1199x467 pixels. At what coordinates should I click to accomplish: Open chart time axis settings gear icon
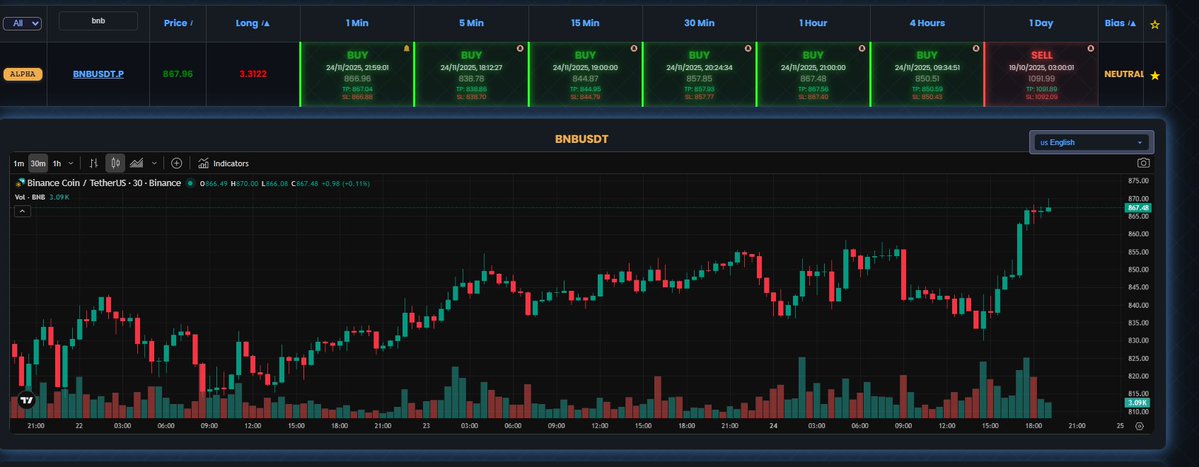click(1139, 426)
